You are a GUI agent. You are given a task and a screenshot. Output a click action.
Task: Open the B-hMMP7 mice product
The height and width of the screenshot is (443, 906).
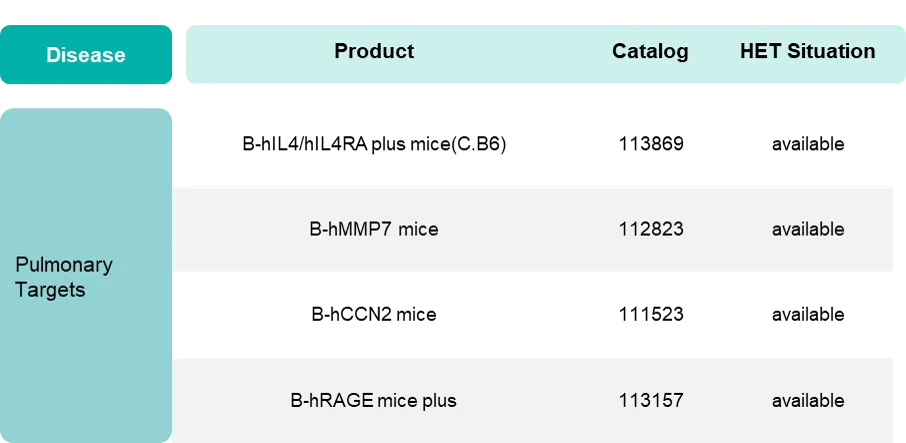tap(374, 229)
